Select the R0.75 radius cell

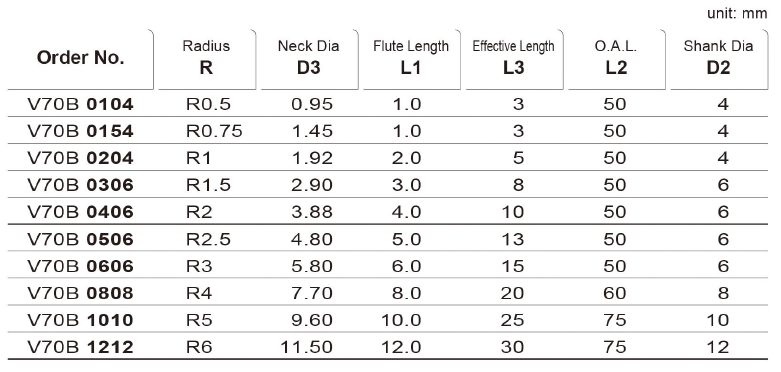pyautogui.click(x=214, y=131)
